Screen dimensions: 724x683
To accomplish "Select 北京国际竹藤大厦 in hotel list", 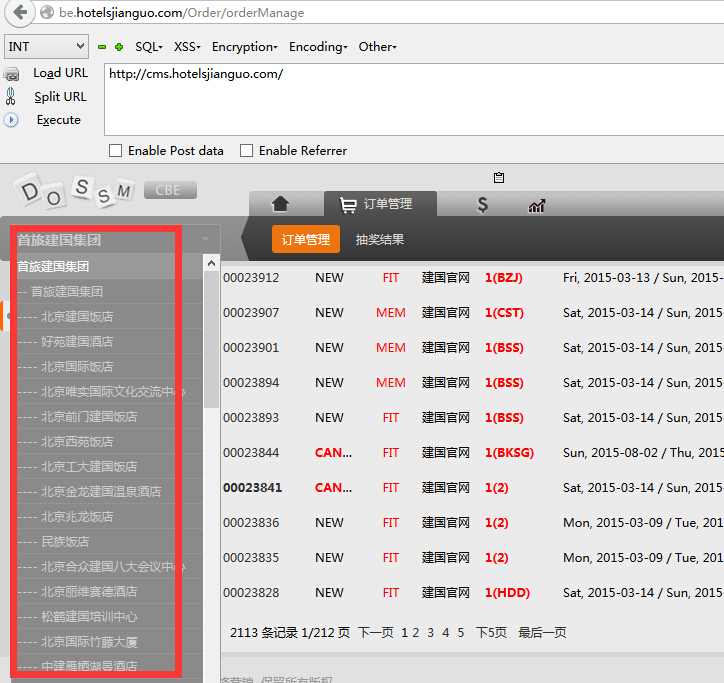I will click(89, 642).
